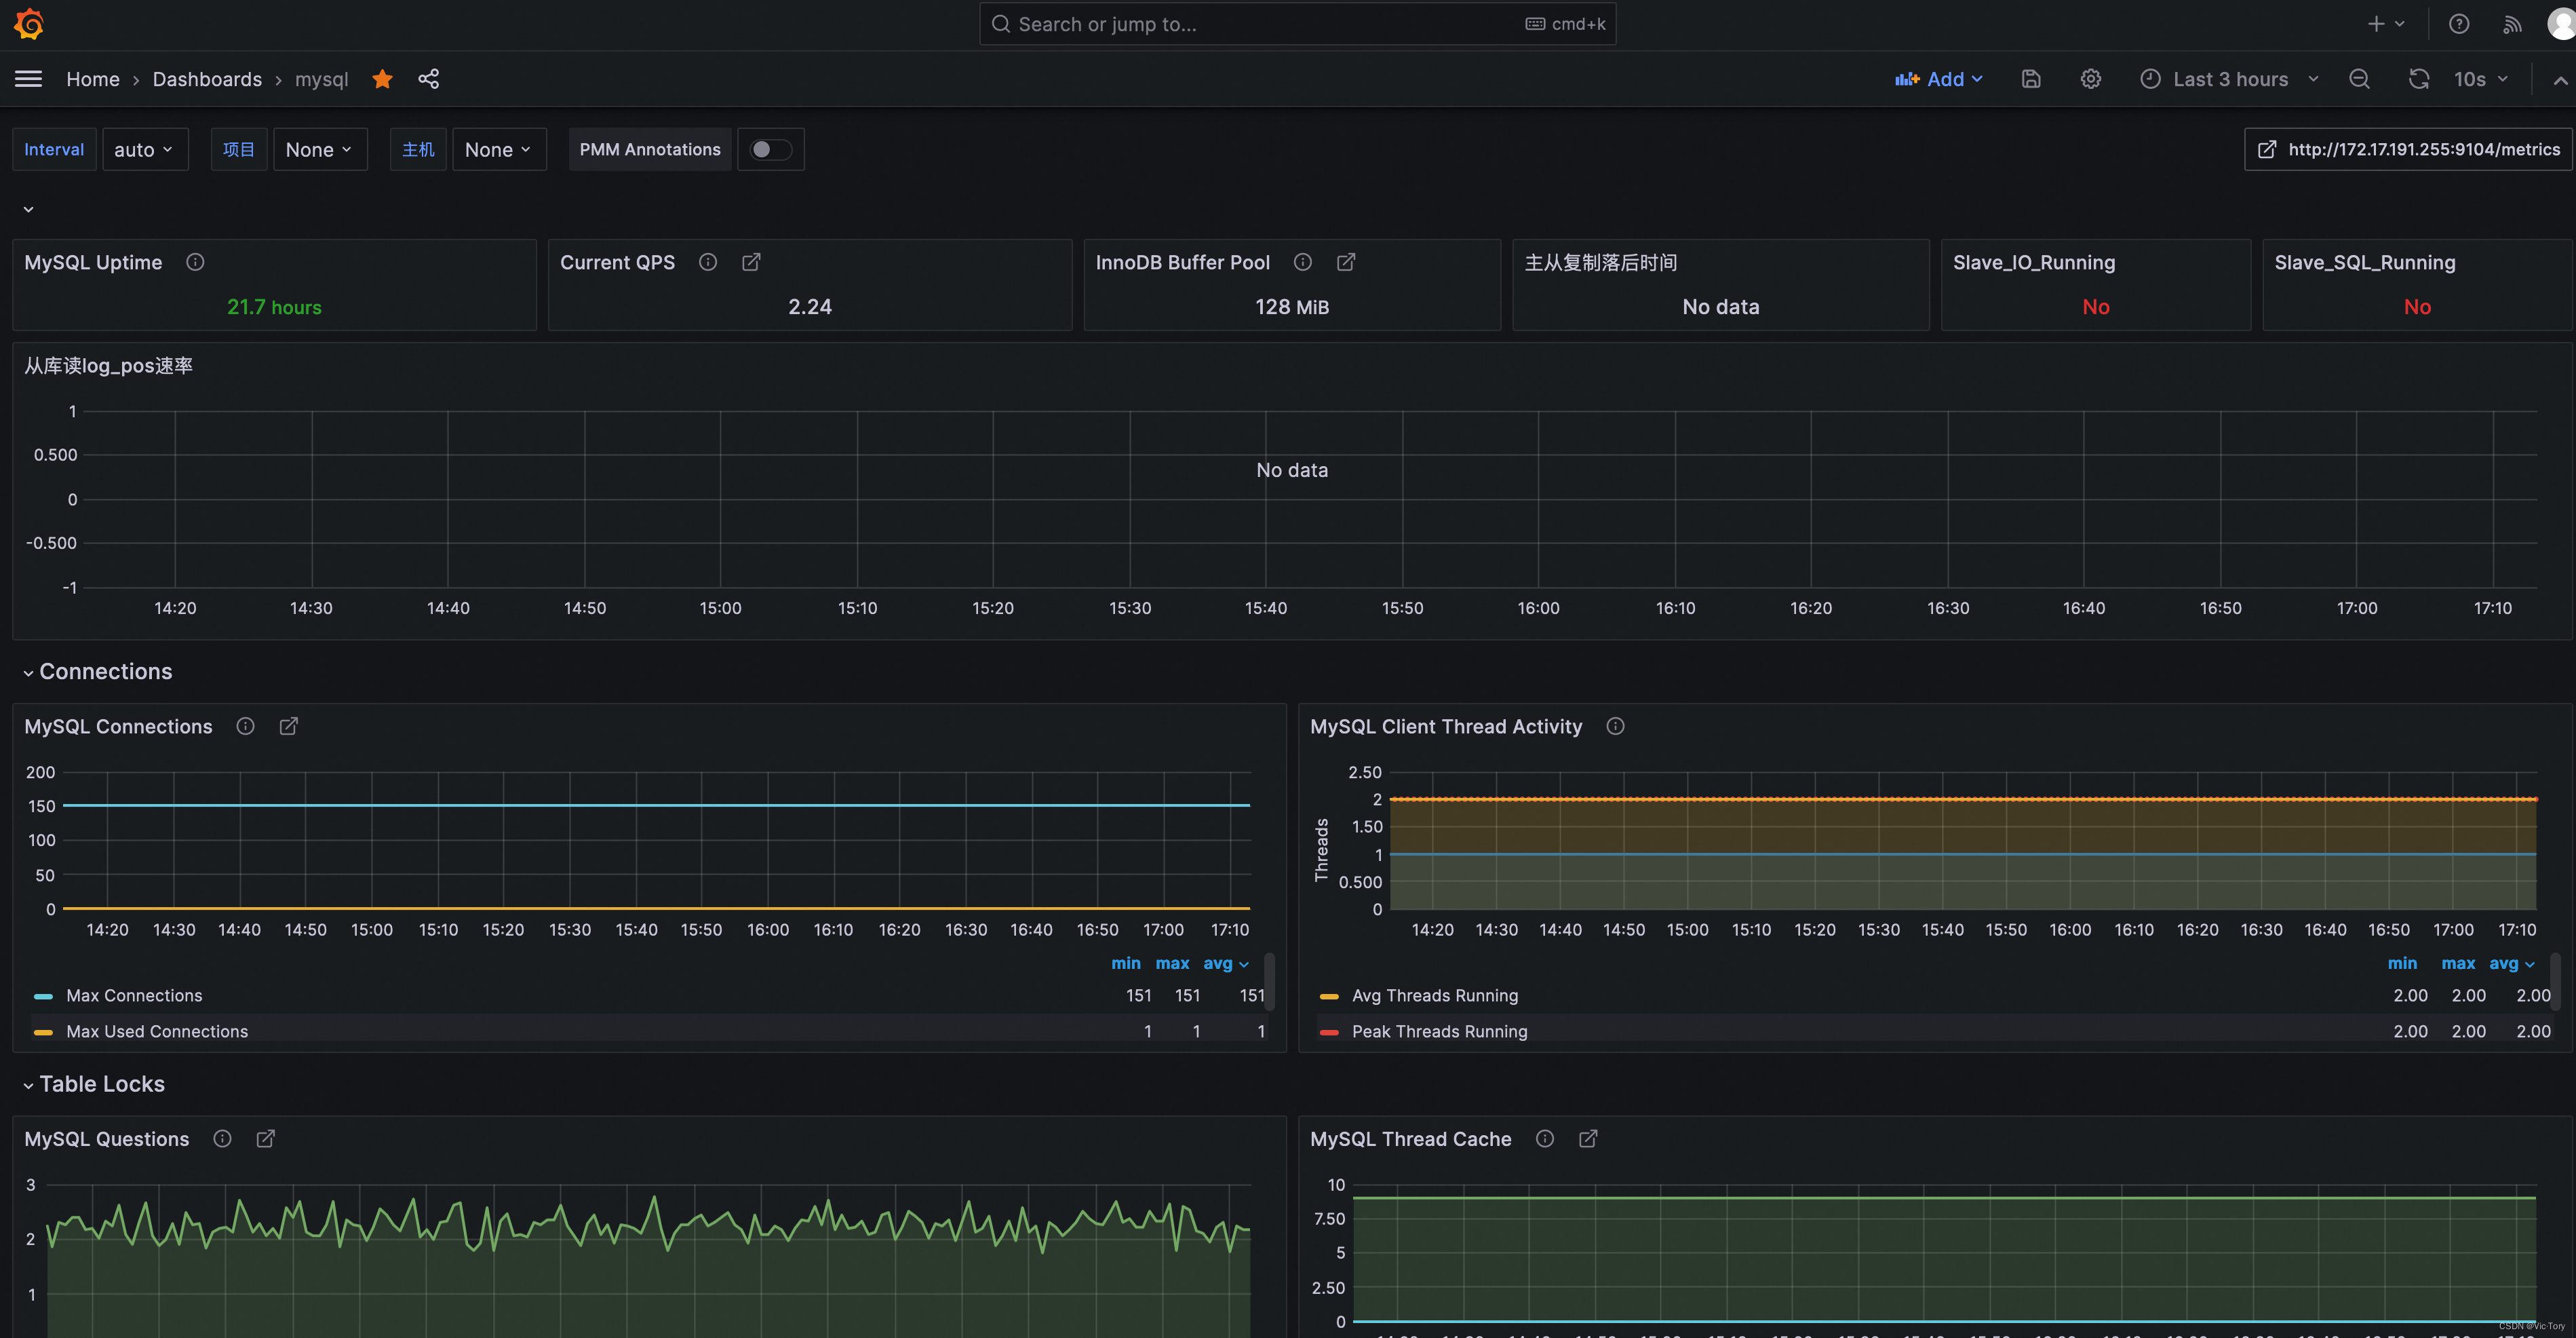
Task: Show MySQL Connections panel info icon
Action: pyautogui.click(x=245, y=726)
